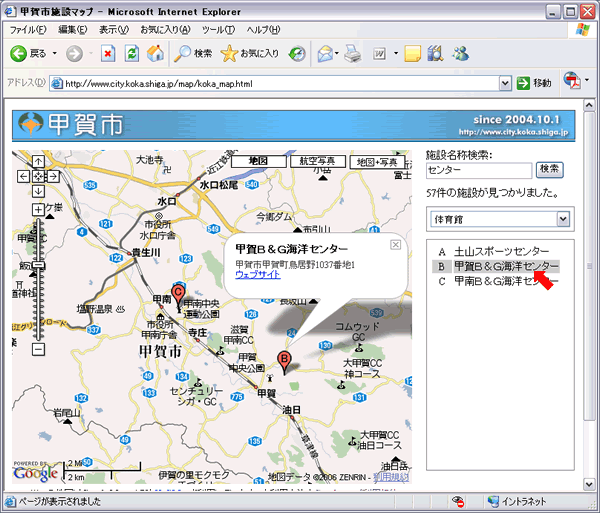The image size is (600, 513).
Task: Expand the address bar dropdown arrow
Action: click(x=505, y=83)
